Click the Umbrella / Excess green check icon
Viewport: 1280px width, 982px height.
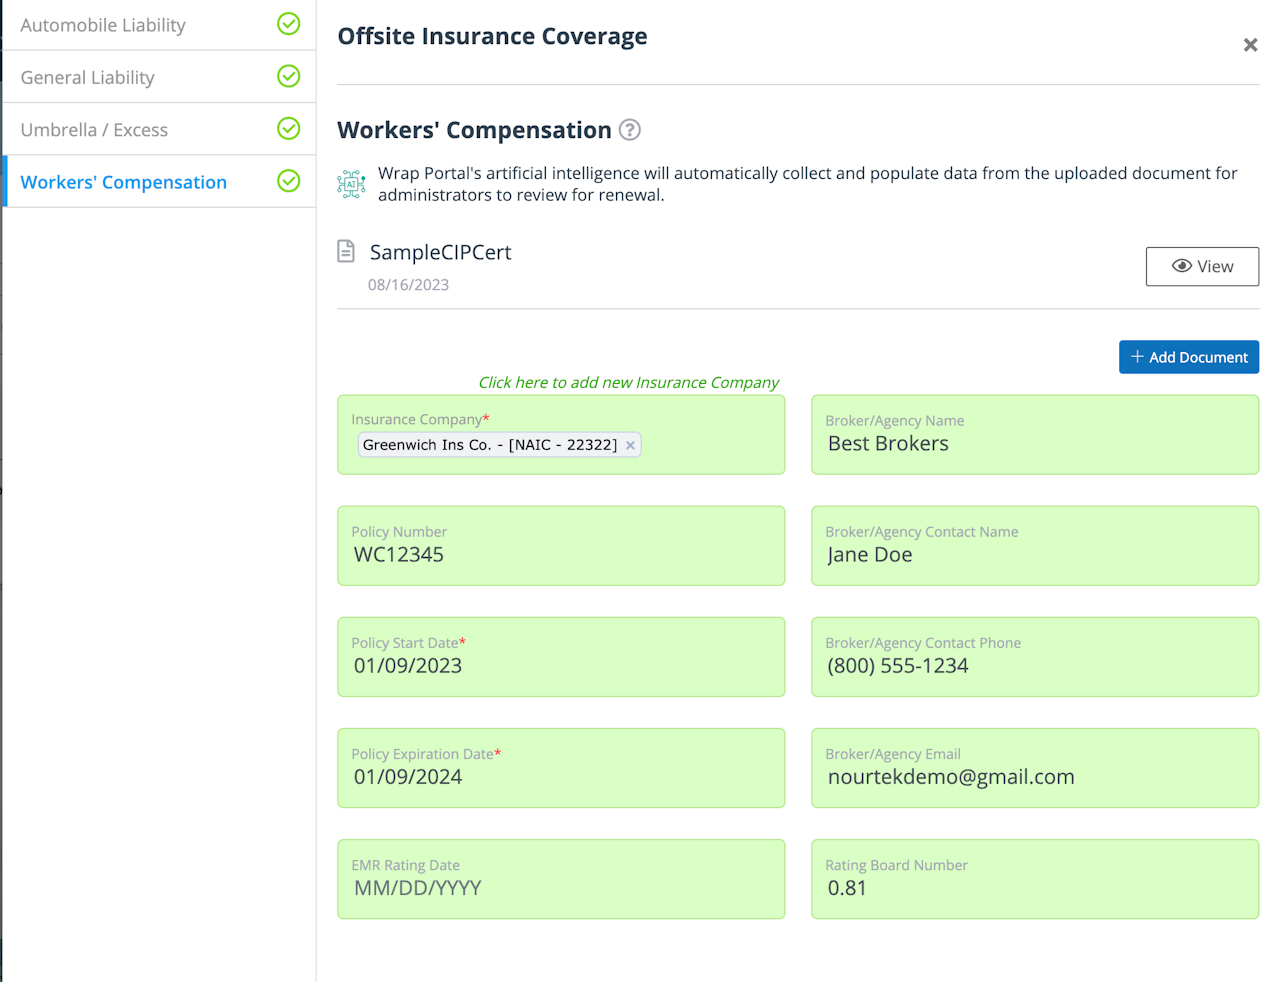tap(289, 128)
